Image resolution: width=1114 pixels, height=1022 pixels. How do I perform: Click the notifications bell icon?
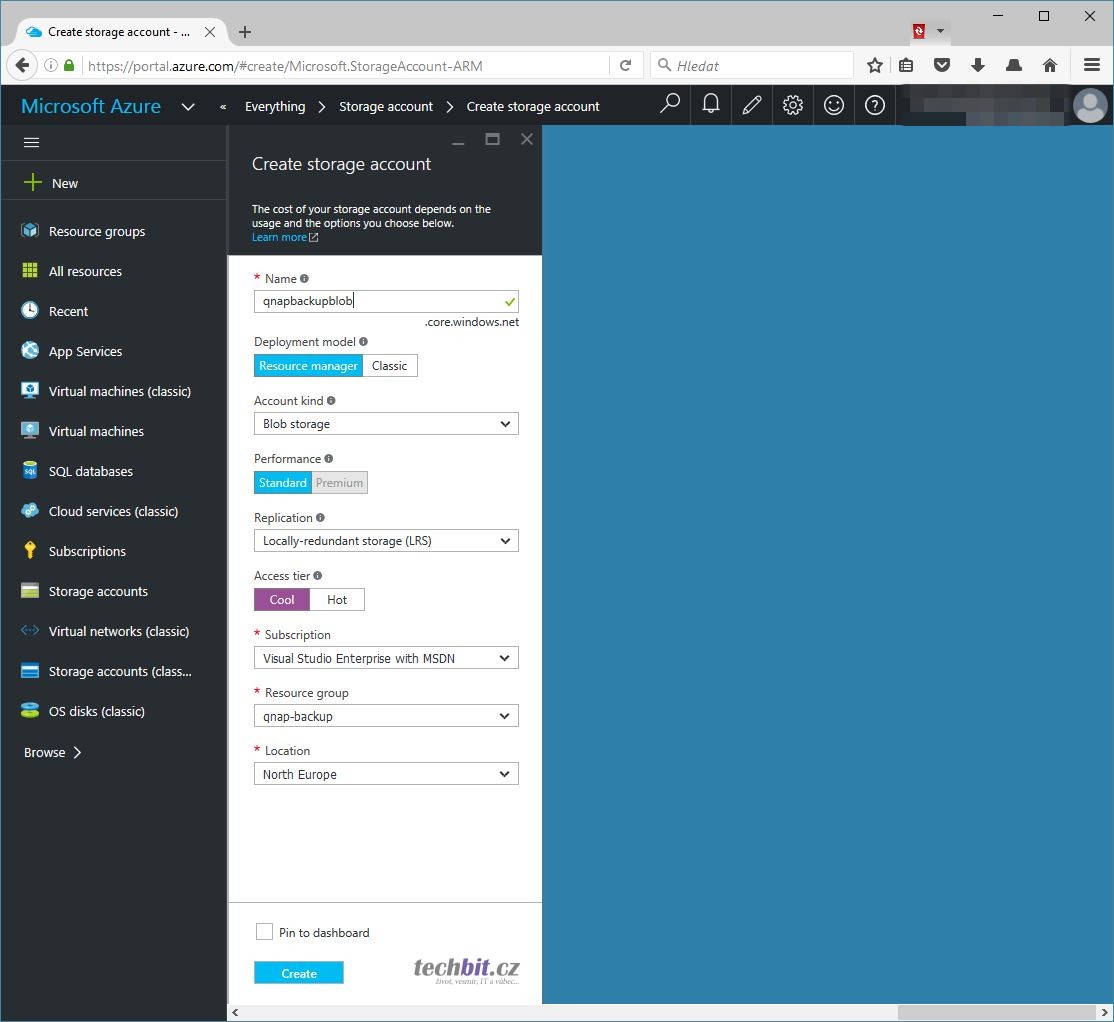pyautogui.click(x=711, y=105)
